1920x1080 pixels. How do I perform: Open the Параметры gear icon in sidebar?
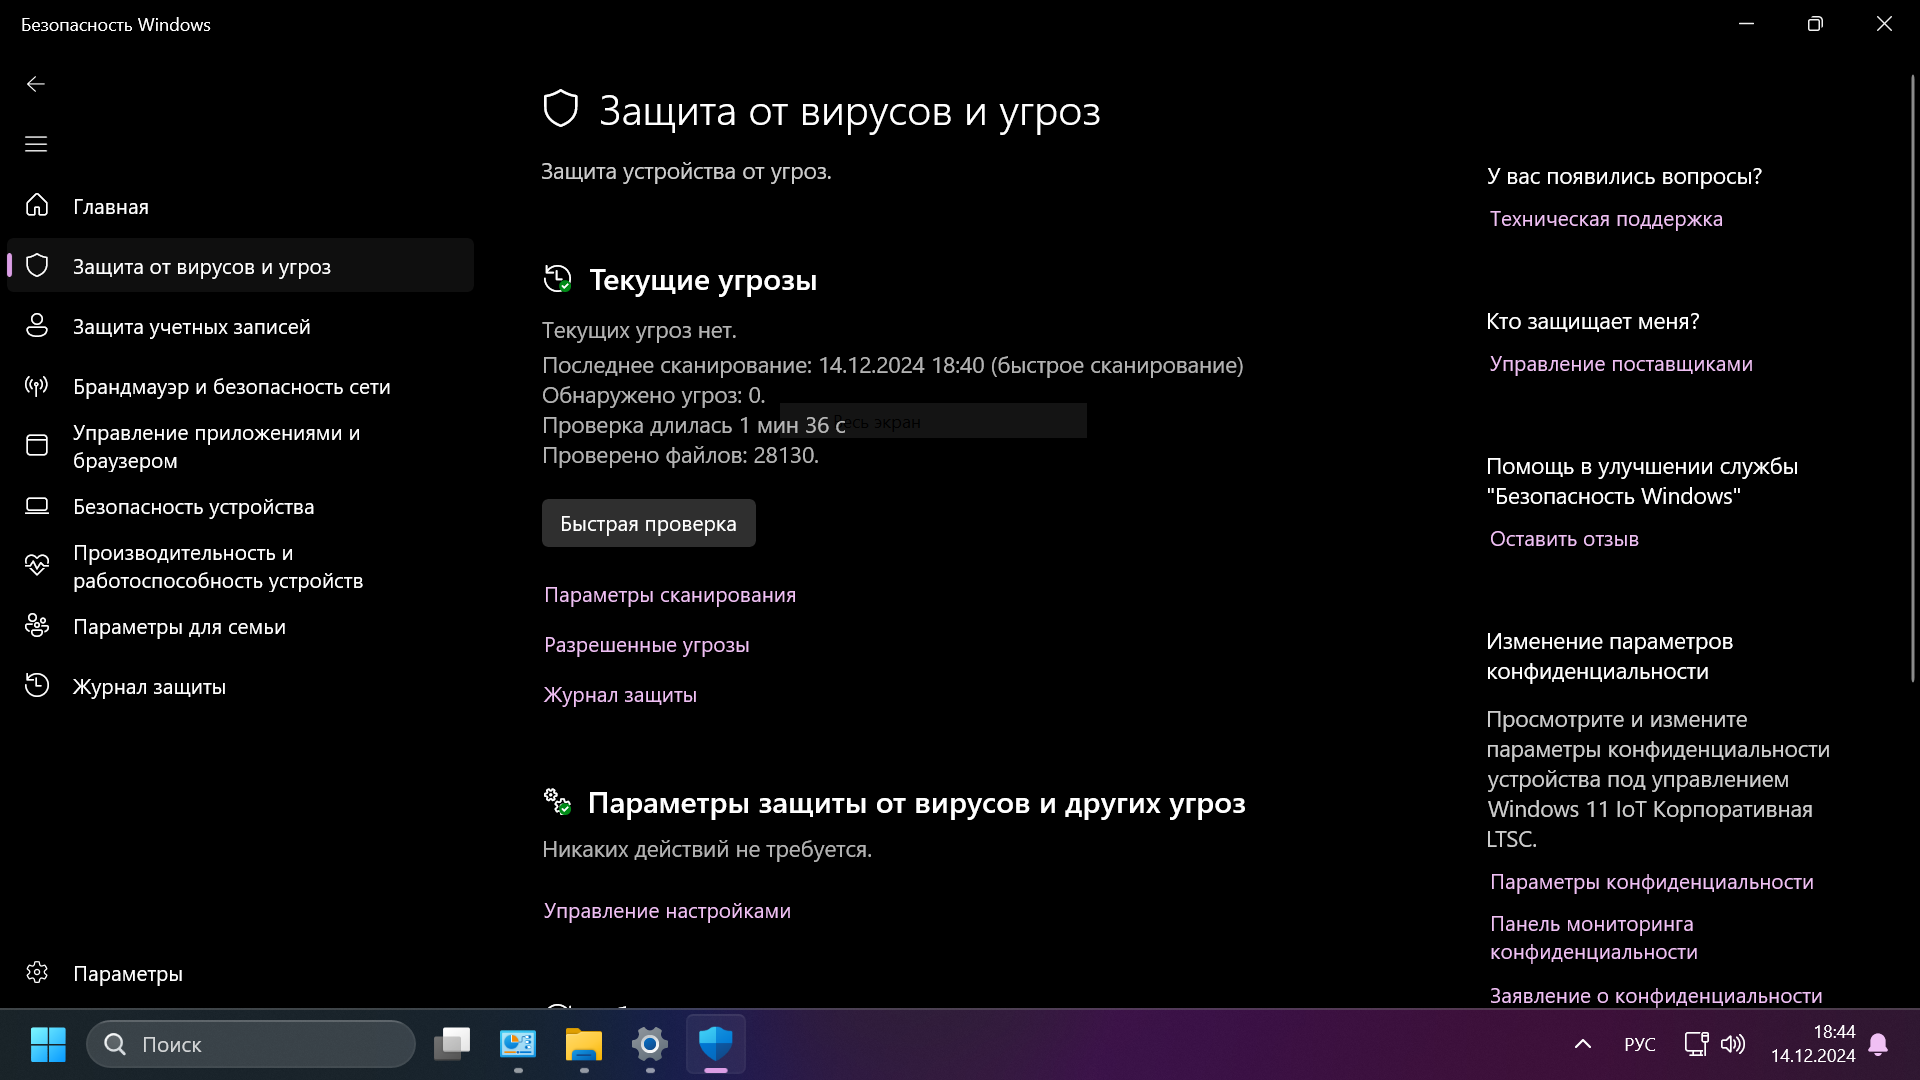(37, 973)
